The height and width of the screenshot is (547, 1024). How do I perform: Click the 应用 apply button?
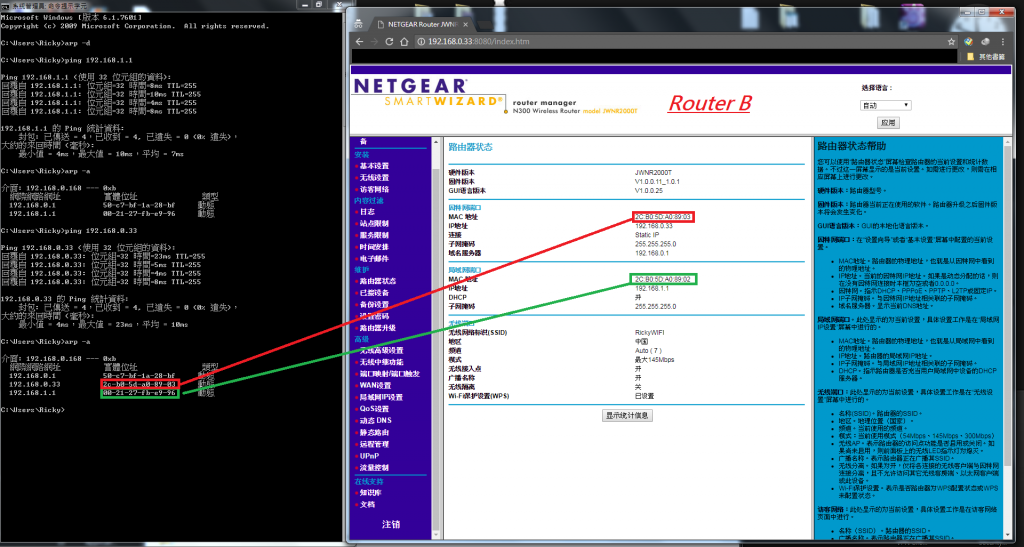(x=886, y=122)
